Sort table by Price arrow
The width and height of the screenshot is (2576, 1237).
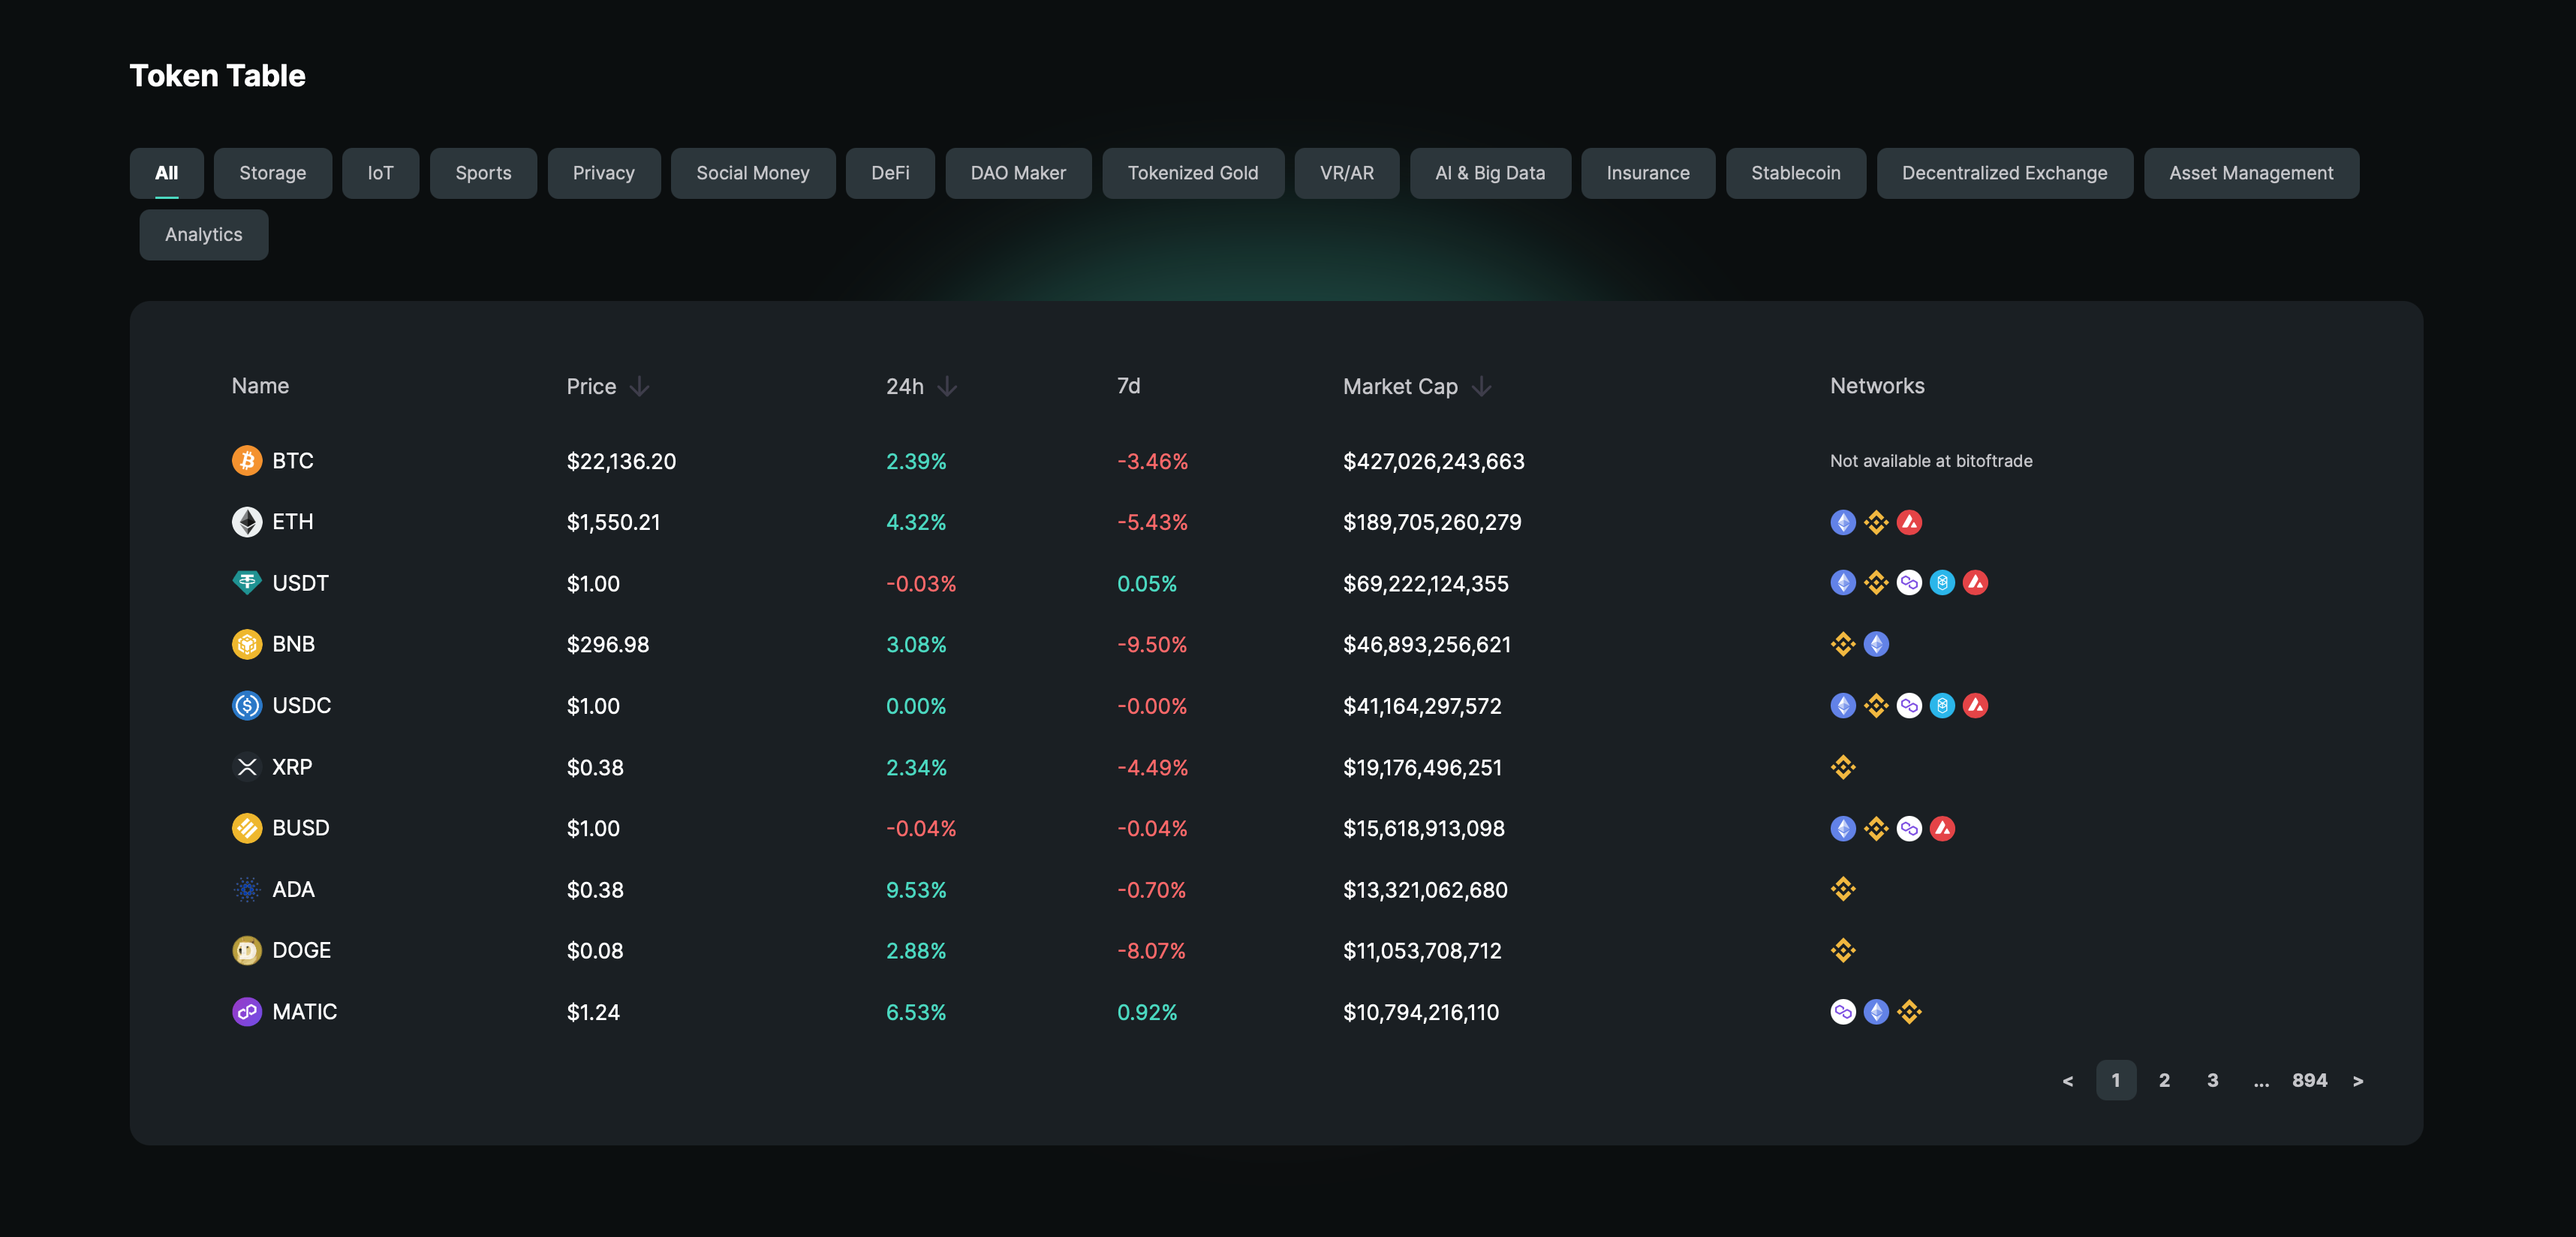(640, 387)
